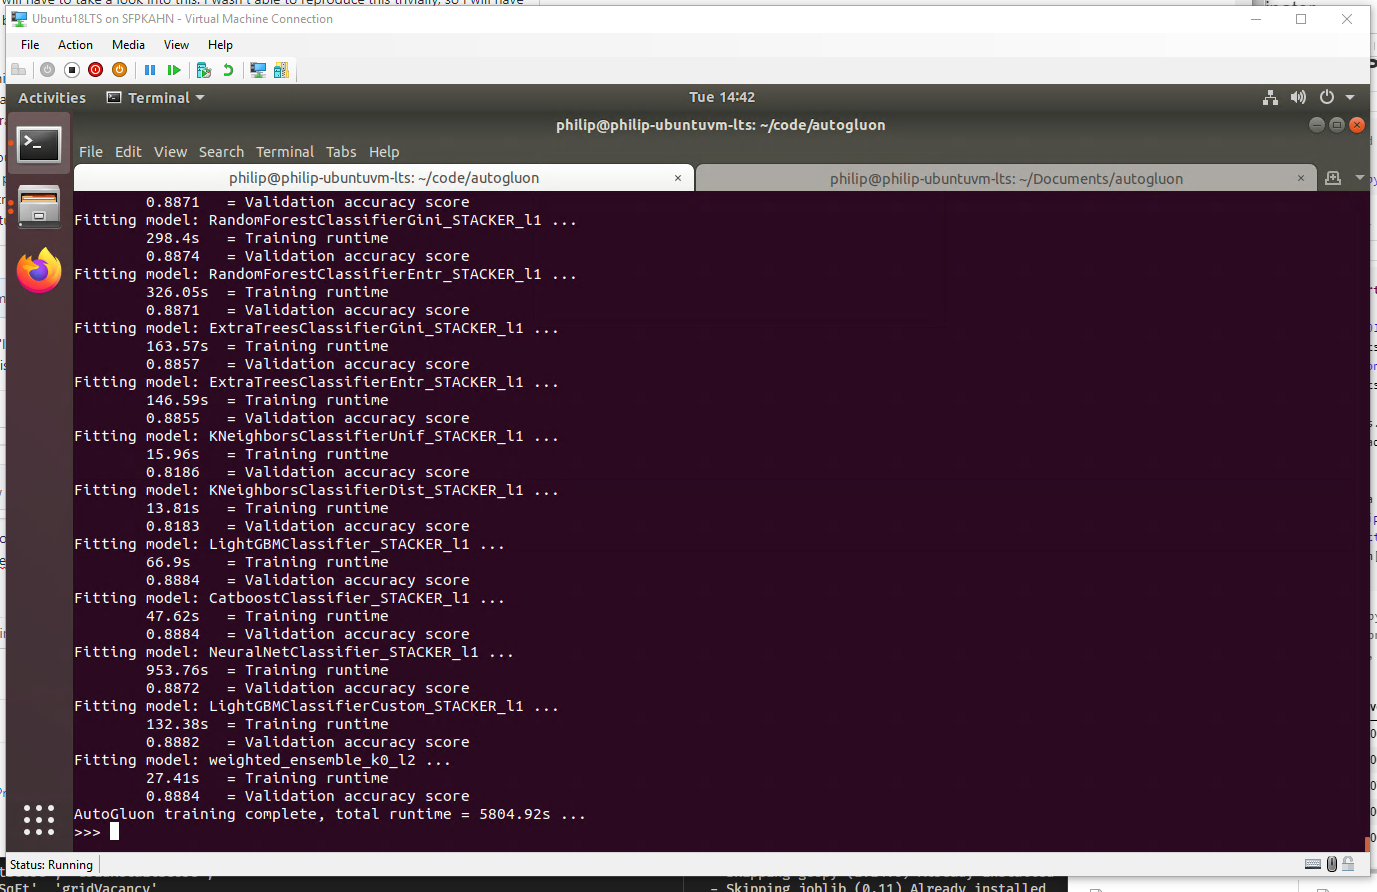Open the Hyper-V Media menu
Screen dimensions: 1377x892
pyautogui.click(x=128, y=45)
